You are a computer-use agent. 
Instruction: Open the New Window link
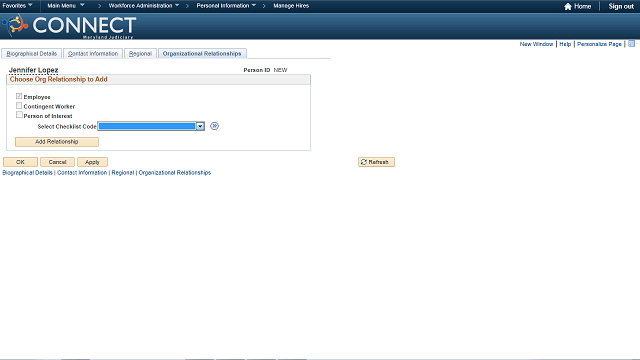[536, 44]
